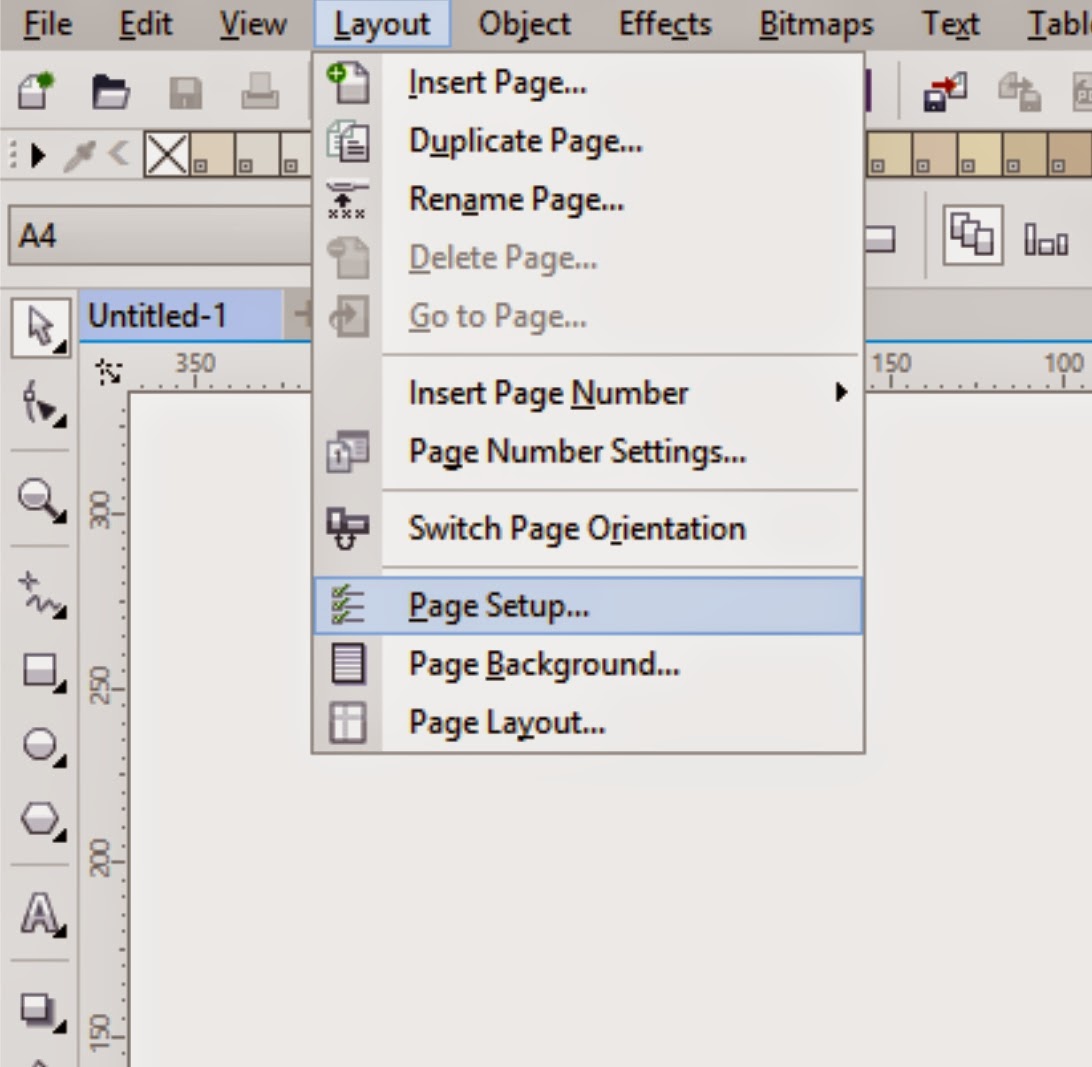The image size is (1092, 1067).
Task: Expand the Insert Page Number submenu
Action: click(x=547, y=393)
